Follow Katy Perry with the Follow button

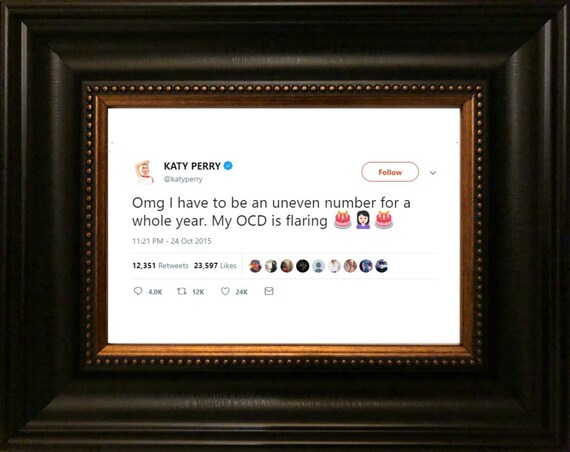[390, 172]
